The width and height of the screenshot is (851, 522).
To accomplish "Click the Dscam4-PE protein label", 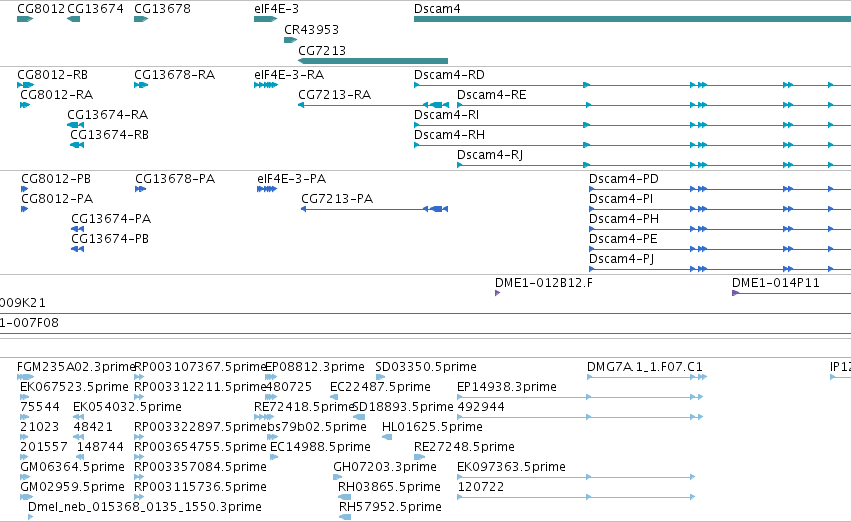I will pyautogui.click(x=624, y=239).
